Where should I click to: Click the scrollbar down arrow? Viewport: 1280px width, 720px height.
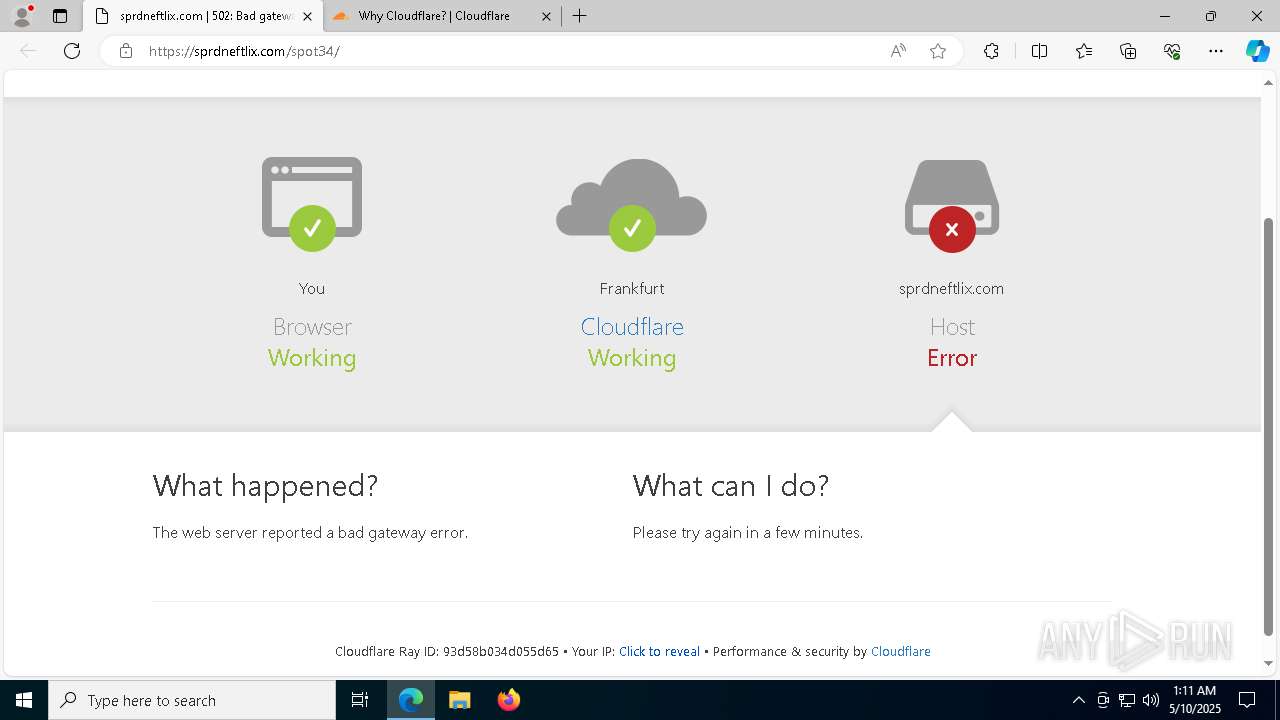click(1268, 663)
